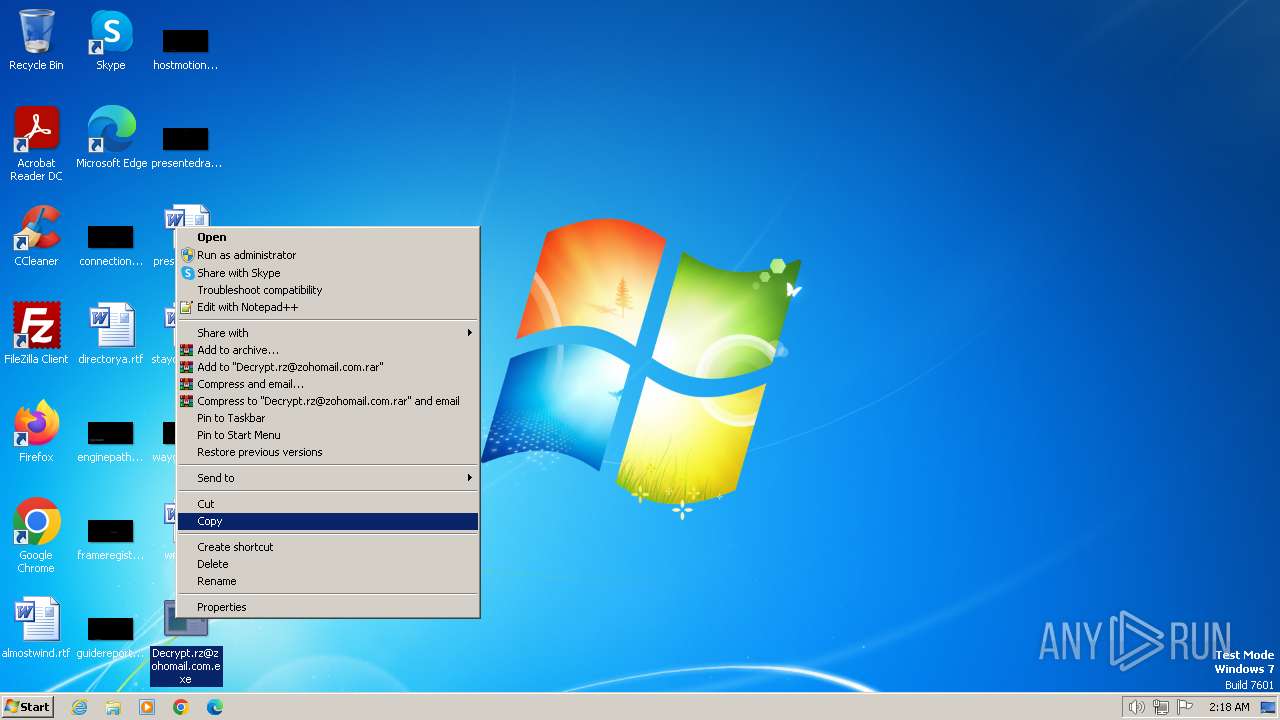Expand the Send to submenu
This screenshot has width=1280, height=720.
click(328, 478)
